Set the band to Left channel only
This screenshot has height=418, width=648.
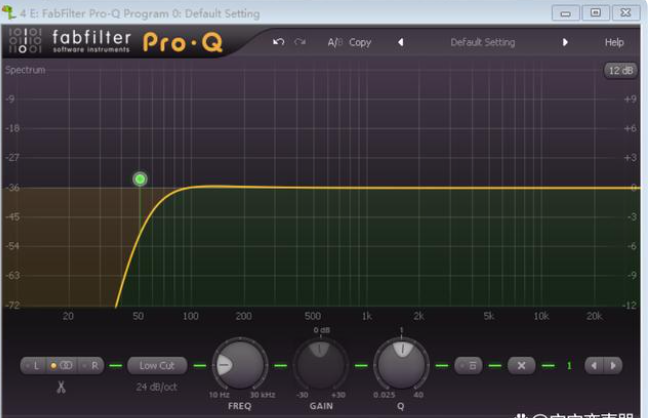click(x=34, y=365)
